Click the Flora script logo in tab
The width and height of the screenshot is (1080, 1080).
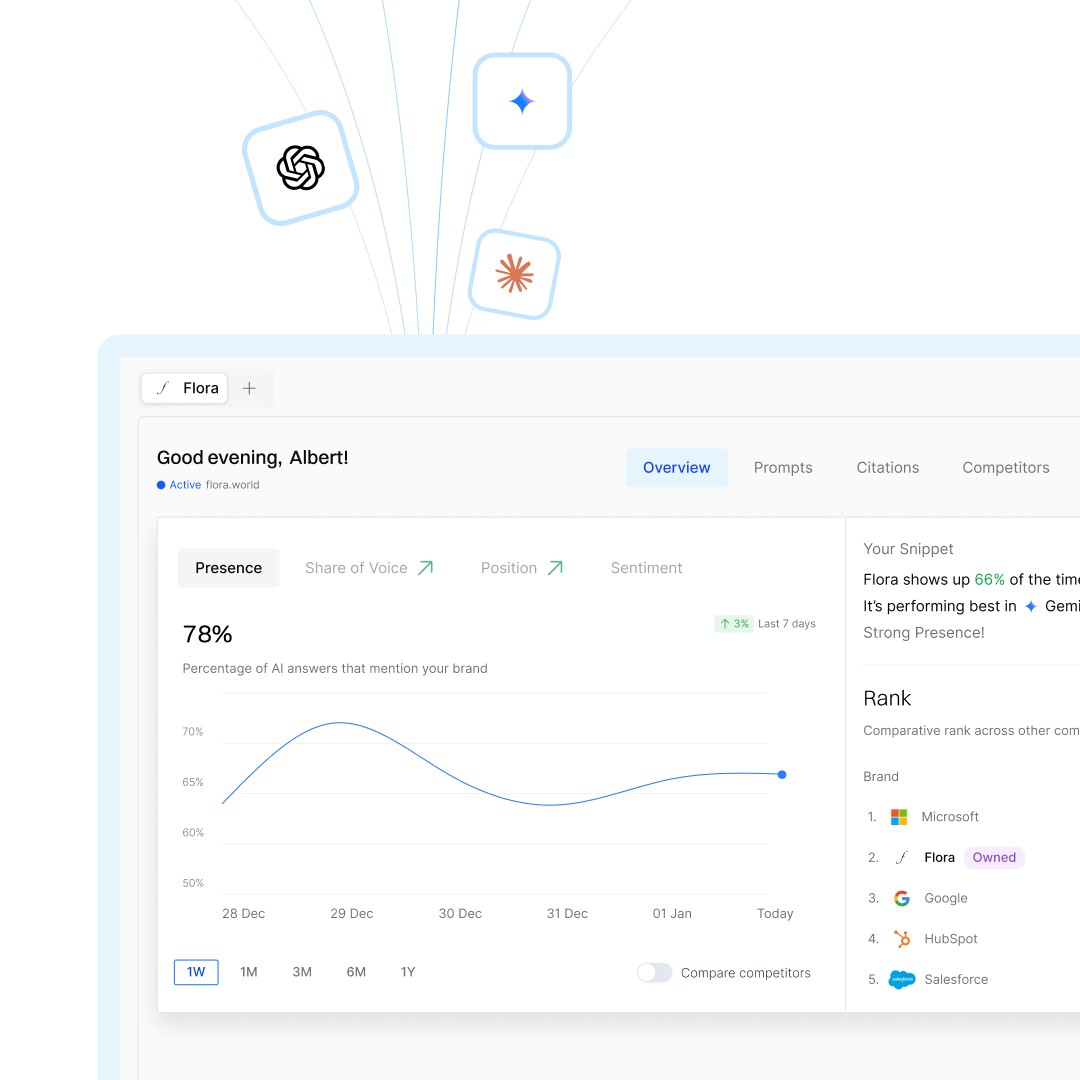point(163,388)
